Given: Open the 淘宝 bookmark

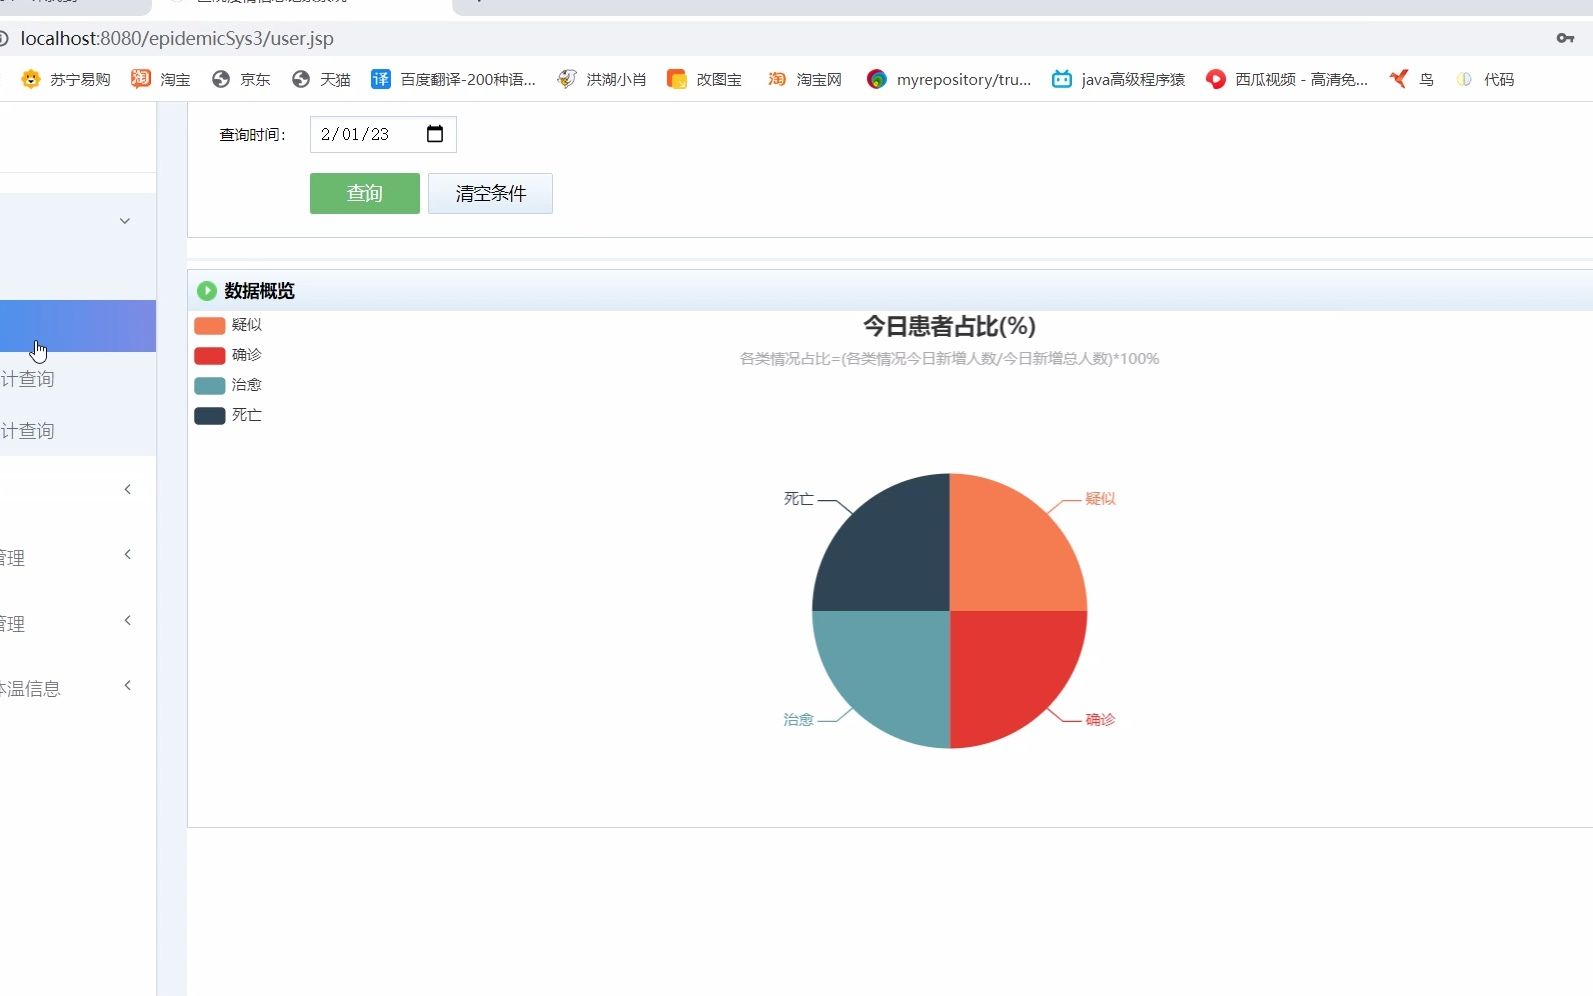Looking at the screenshot, I should pos(161,79).
